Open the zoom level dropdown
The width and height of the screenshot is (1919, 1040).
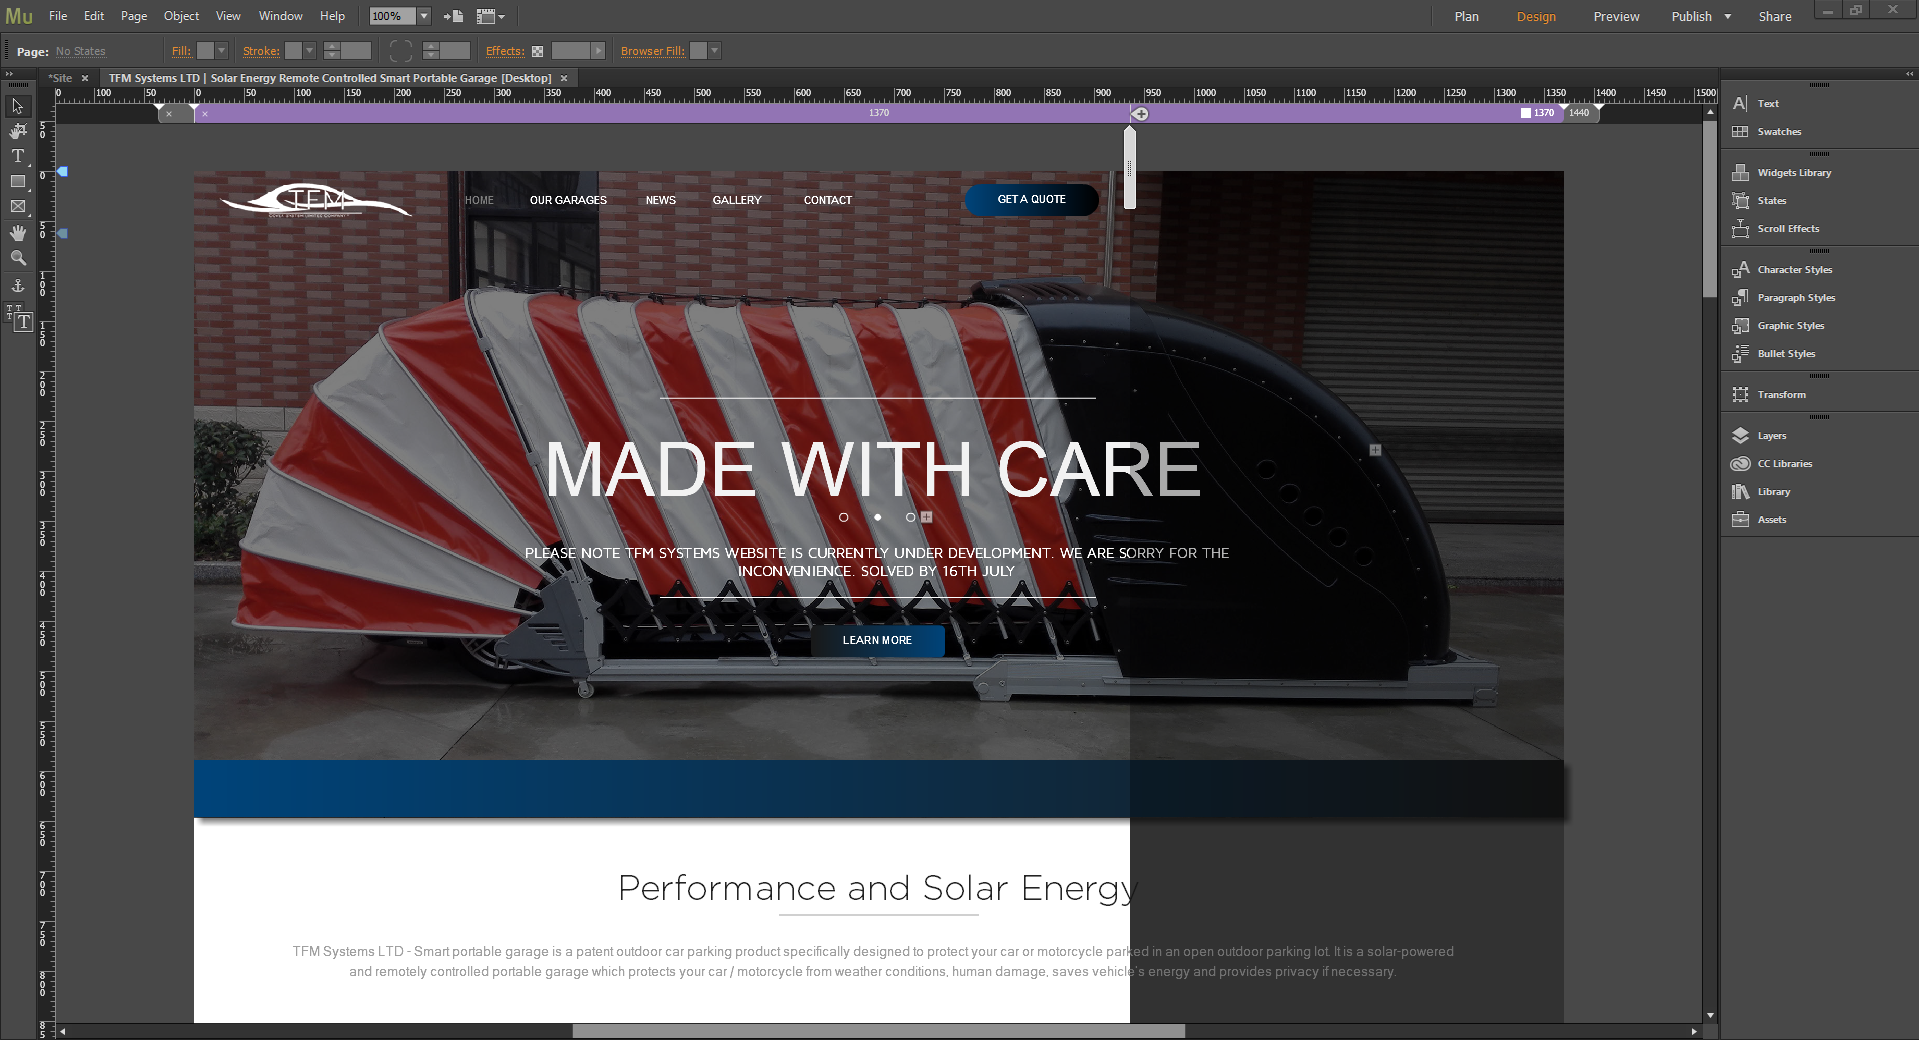point(424,16)
